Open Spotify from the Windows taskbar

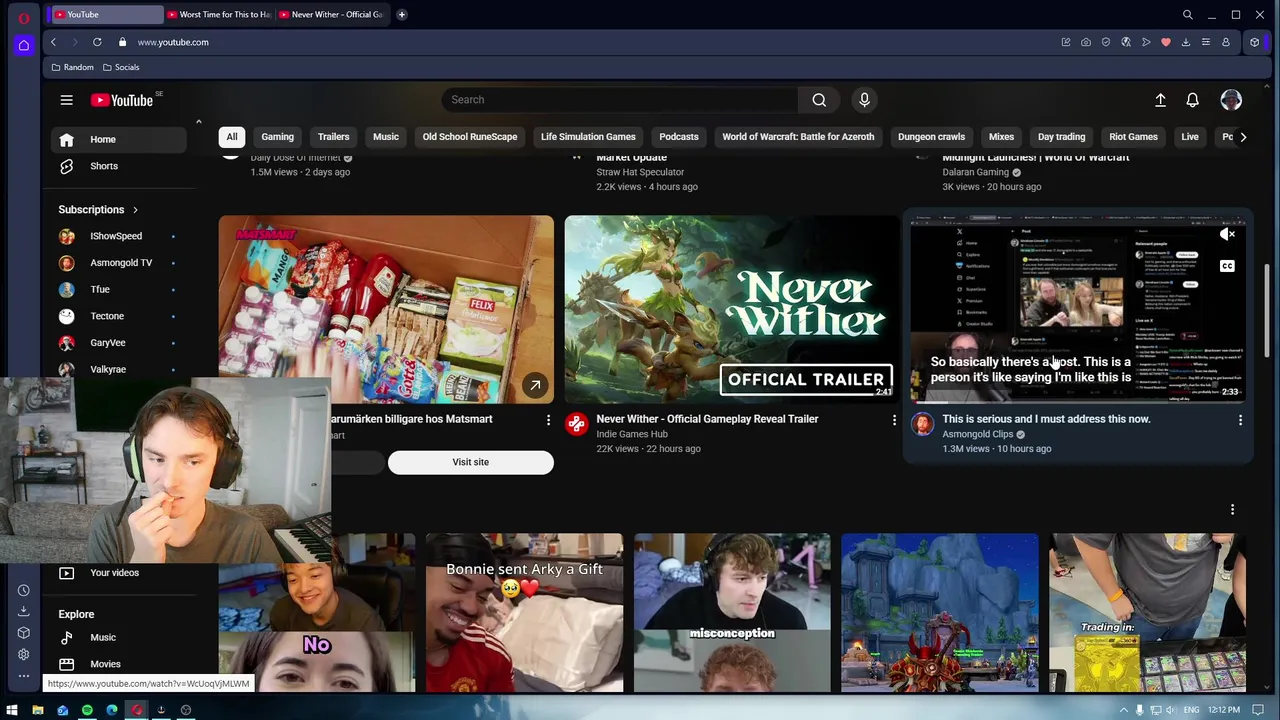[x=87, y=710]
